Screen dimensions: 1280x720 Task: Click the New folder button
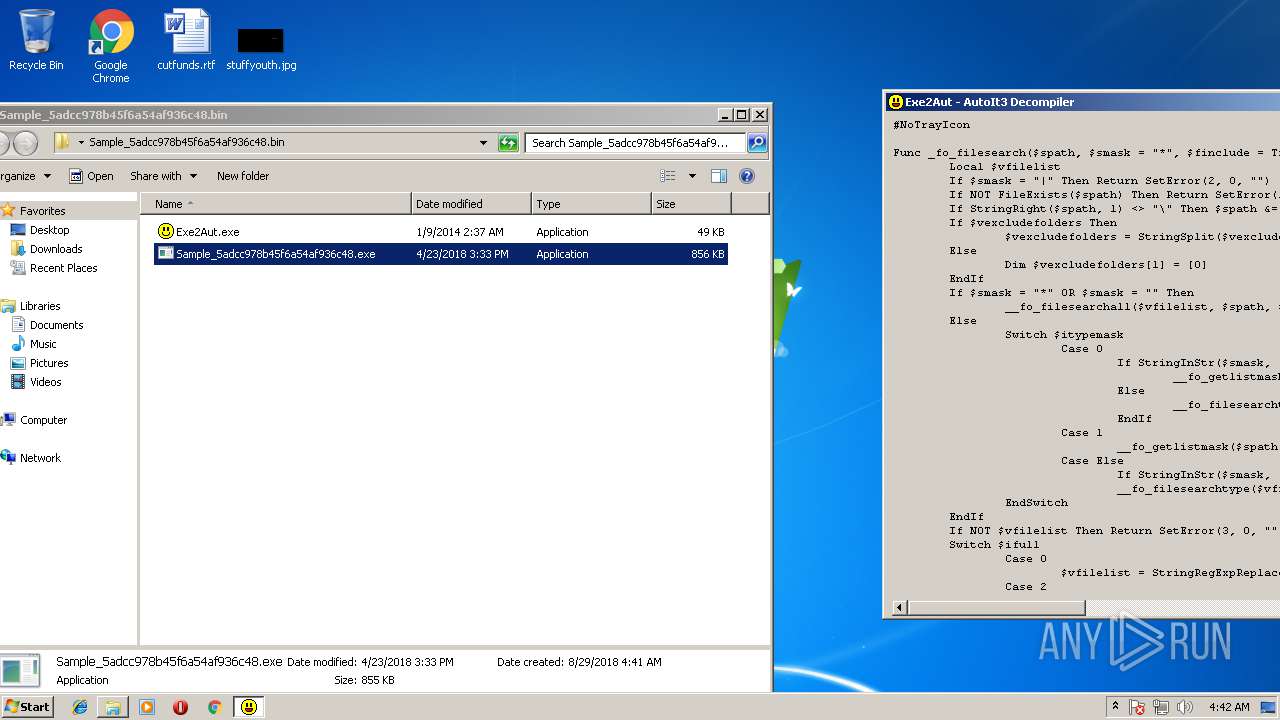coord(243,176)
